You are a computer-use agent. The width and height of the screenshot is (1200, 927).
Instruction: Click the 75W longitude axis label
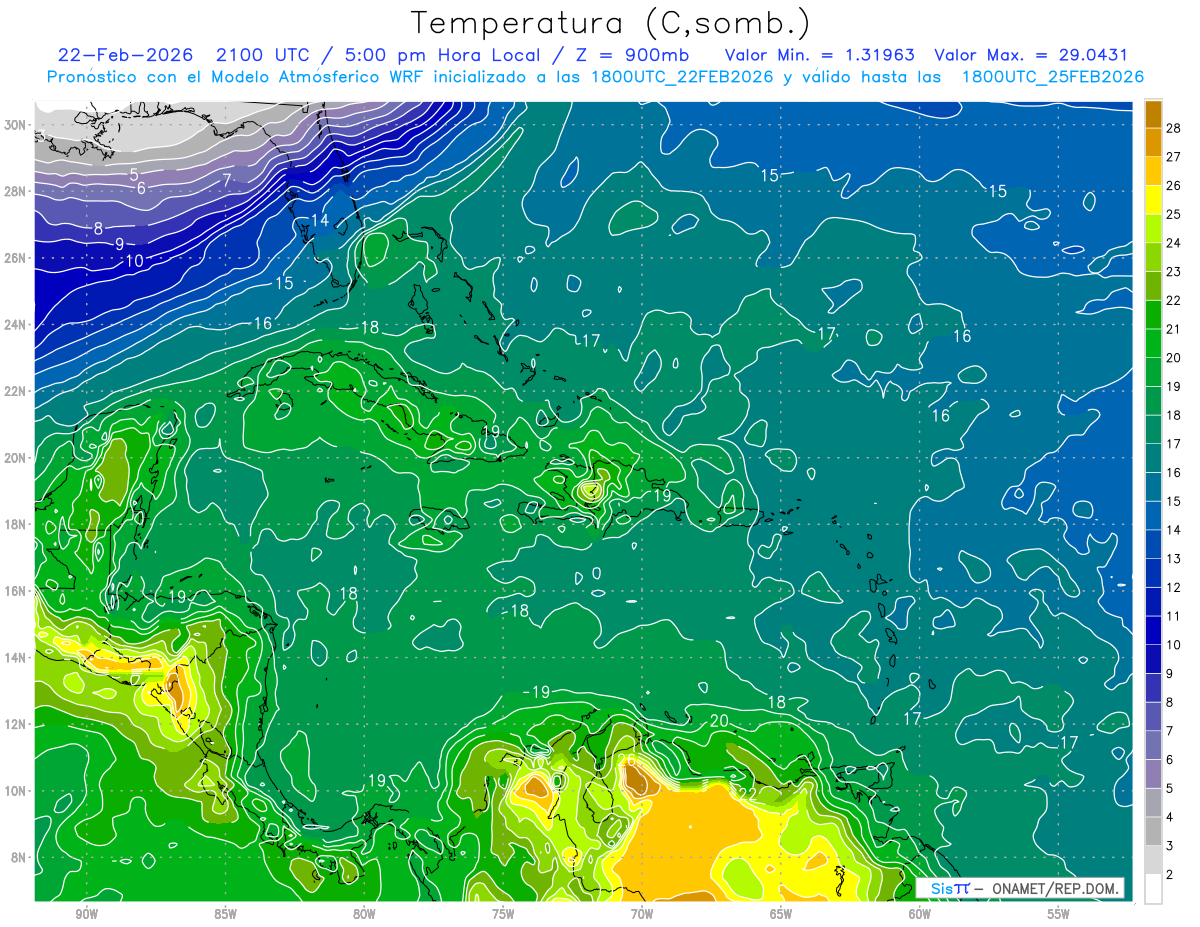click(503, 914)
